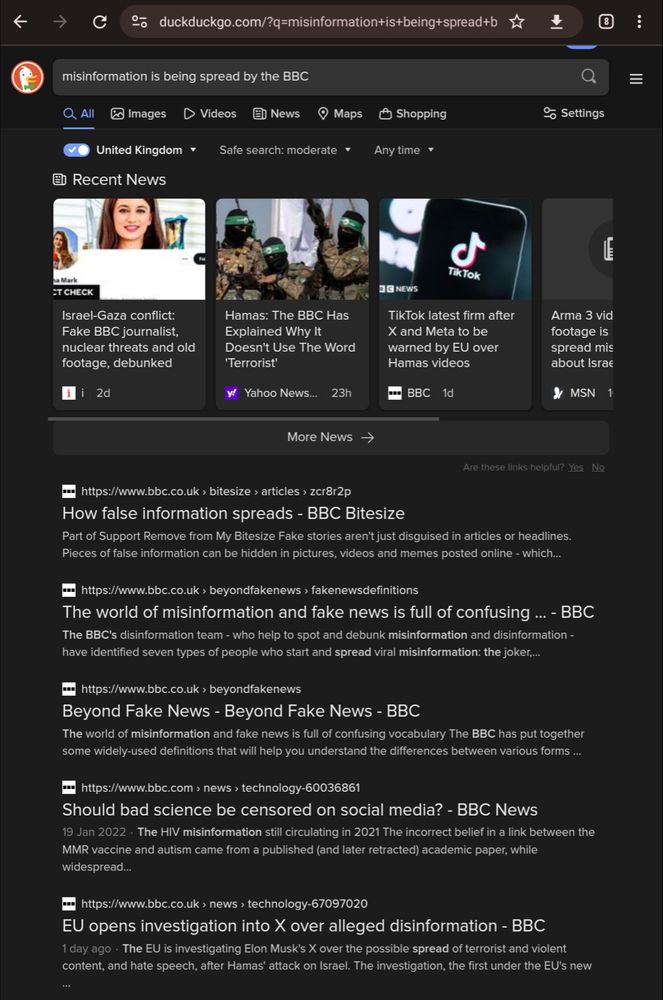
Task: Click the magnifier search icon in the search box
Action: pyautogui.click(x=588, y=77)
